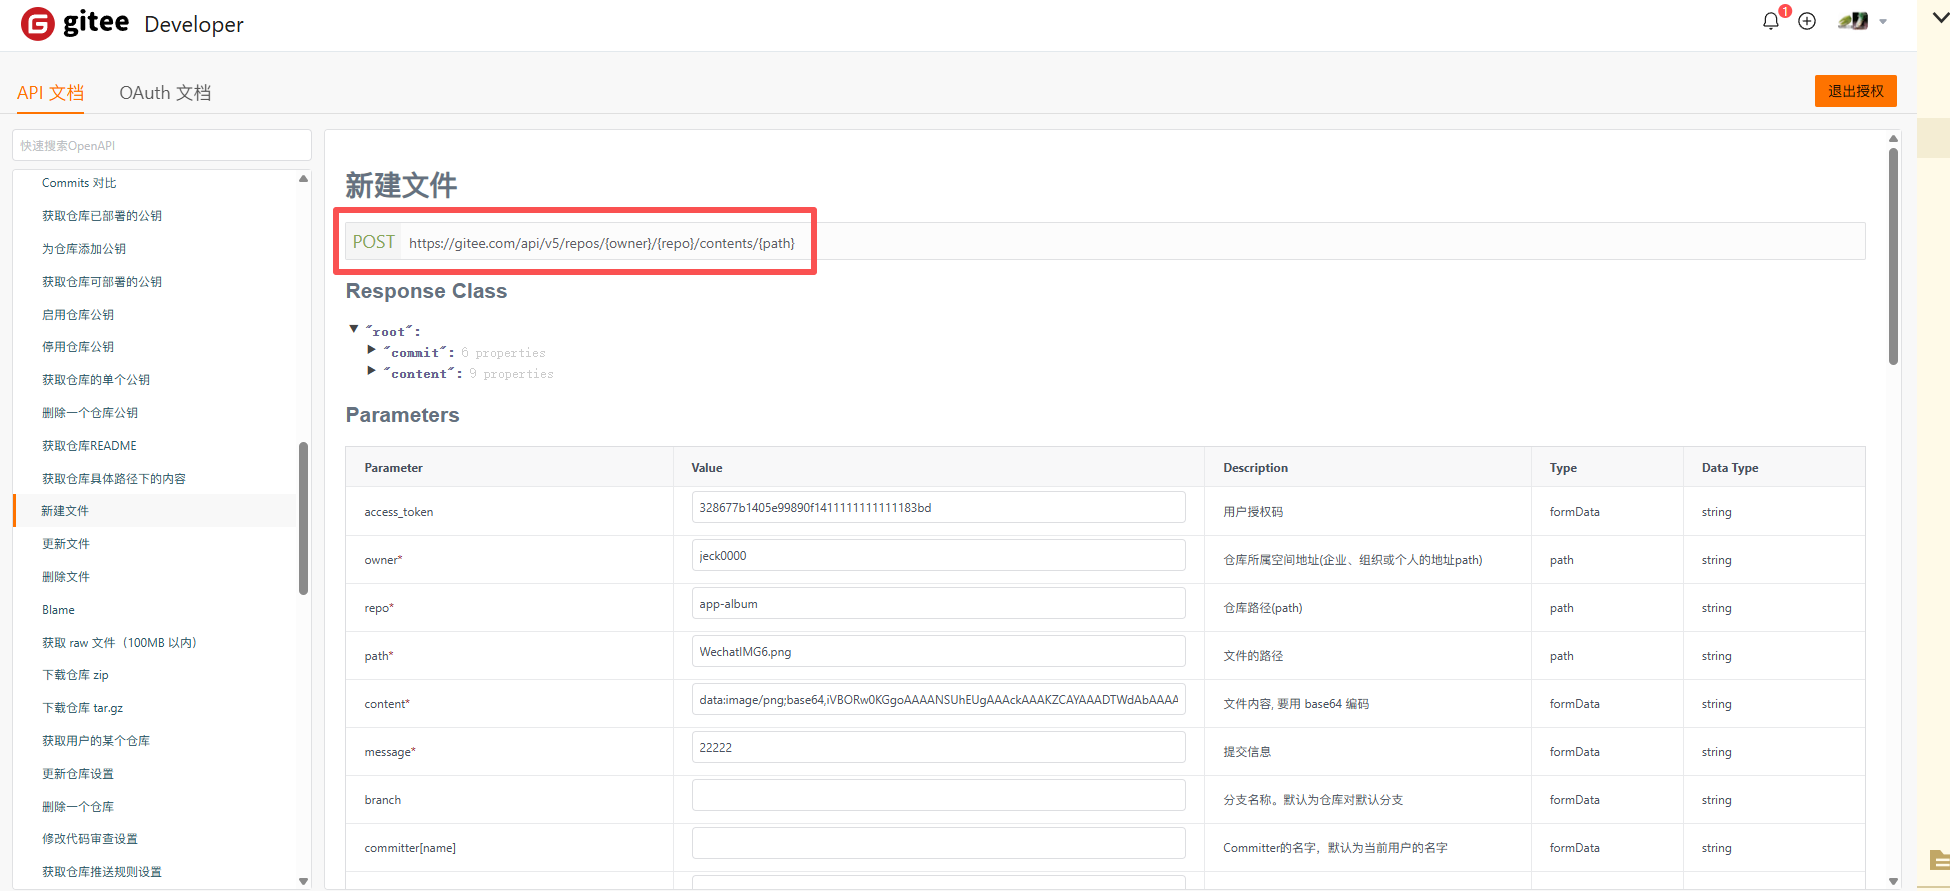Image resolution: width=1950 pixels, height=891 pixels.
Task: Click the owner value field
Action: click(x=938, y=555)
